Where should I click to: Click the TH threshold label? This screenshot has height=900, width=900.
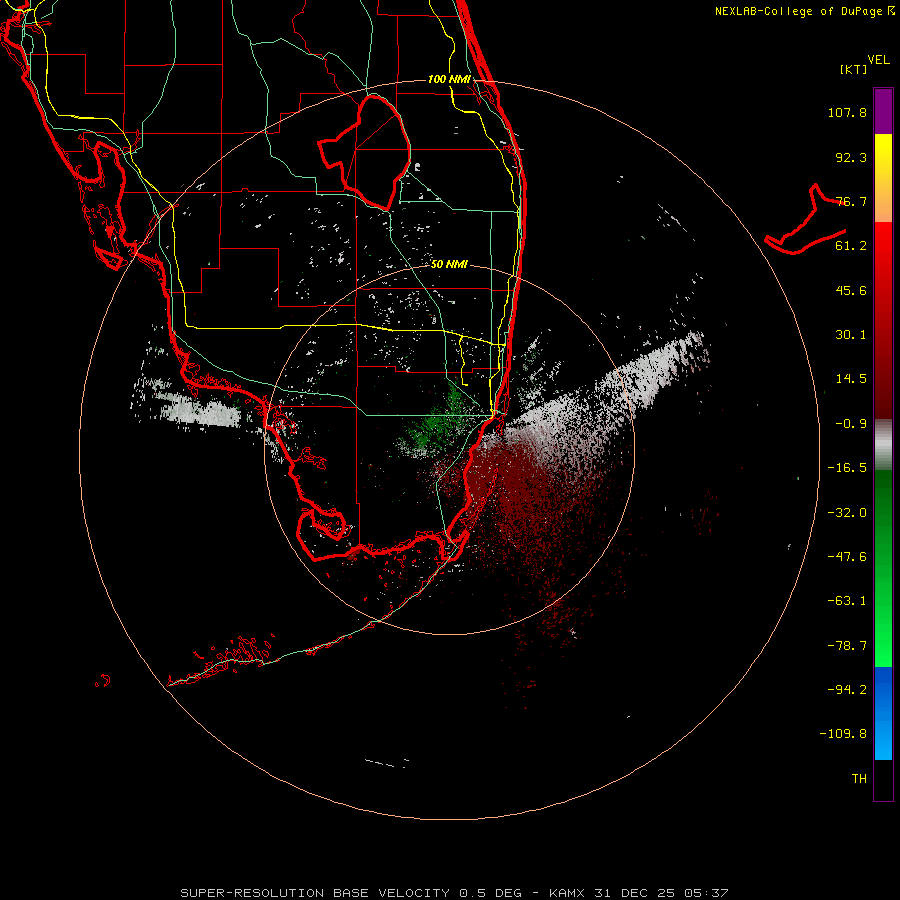859,779
